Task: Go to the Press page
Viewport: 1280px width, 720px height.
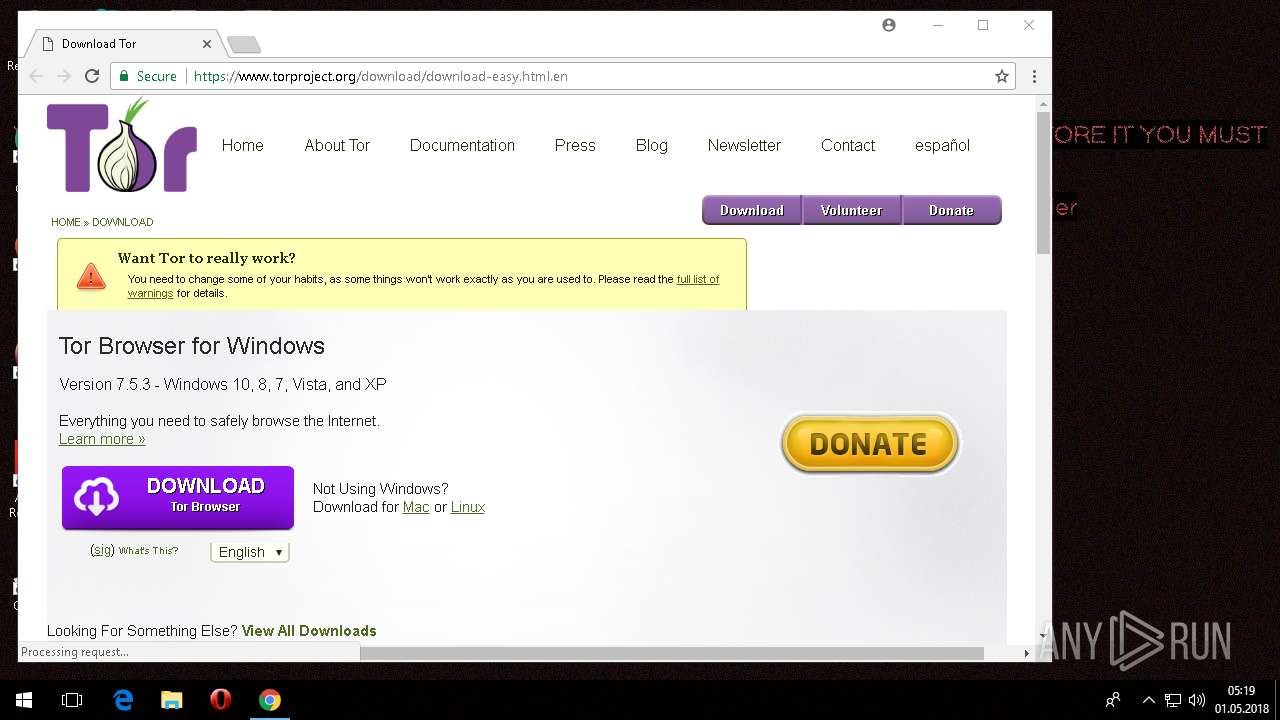Action: coord(575,145)
